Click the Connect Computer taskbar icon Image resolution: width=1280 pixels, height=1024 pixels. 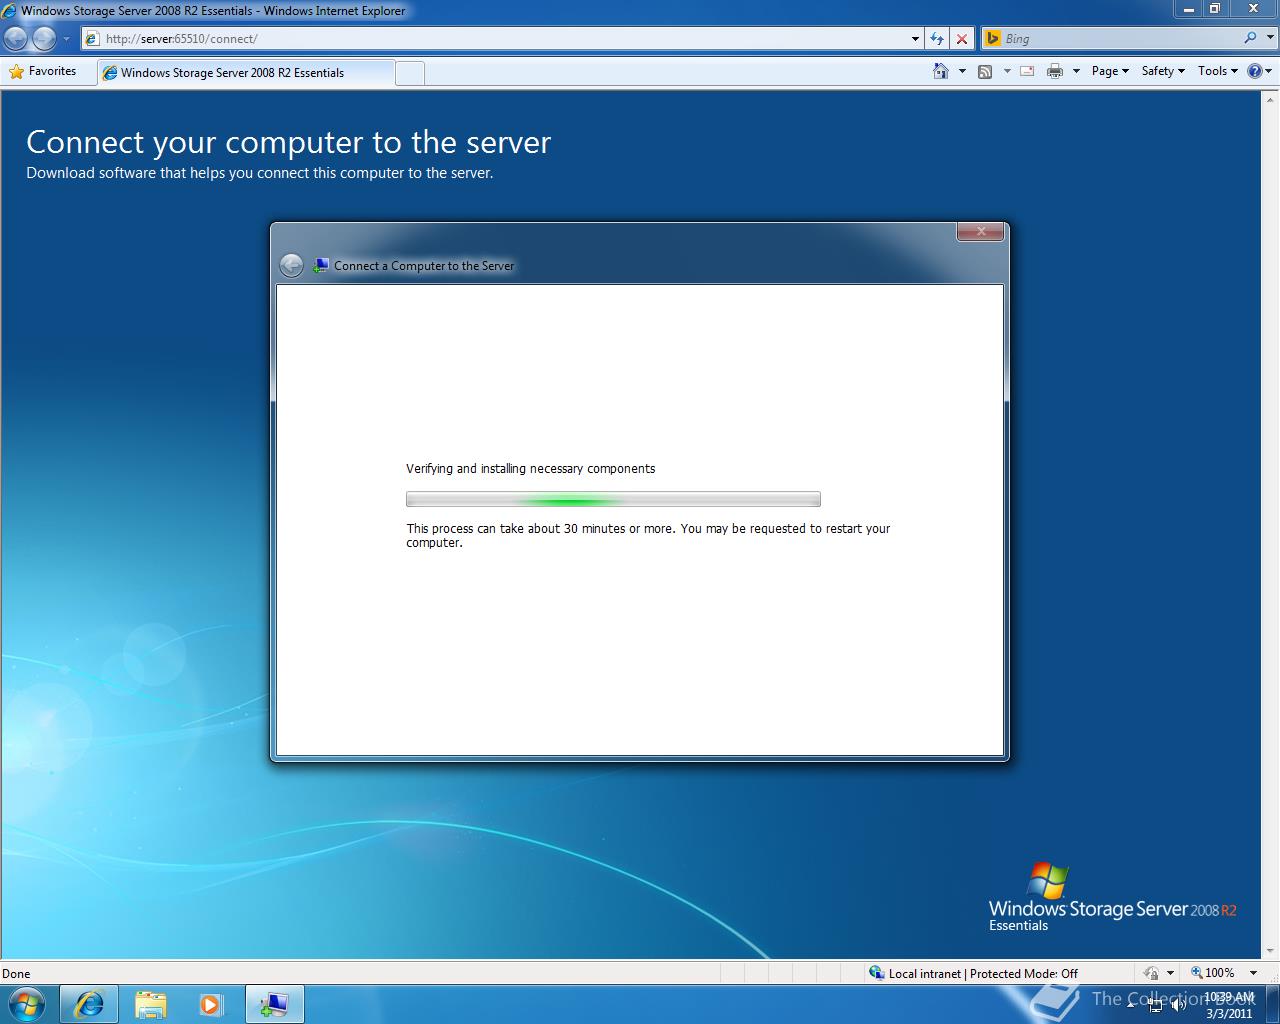(x=274, y=1004)
